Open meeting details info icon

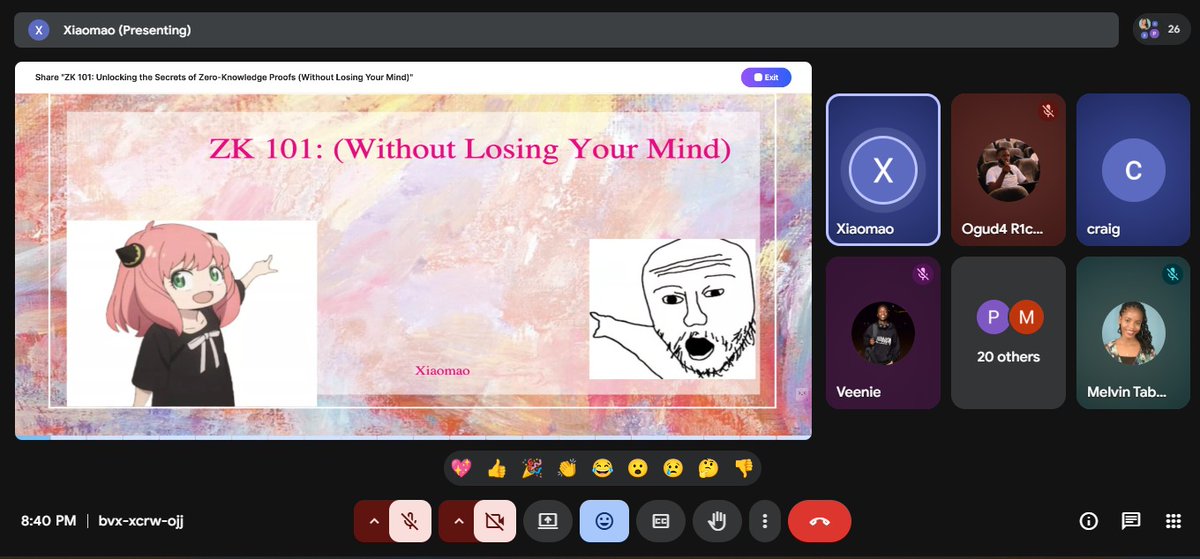1089,521
